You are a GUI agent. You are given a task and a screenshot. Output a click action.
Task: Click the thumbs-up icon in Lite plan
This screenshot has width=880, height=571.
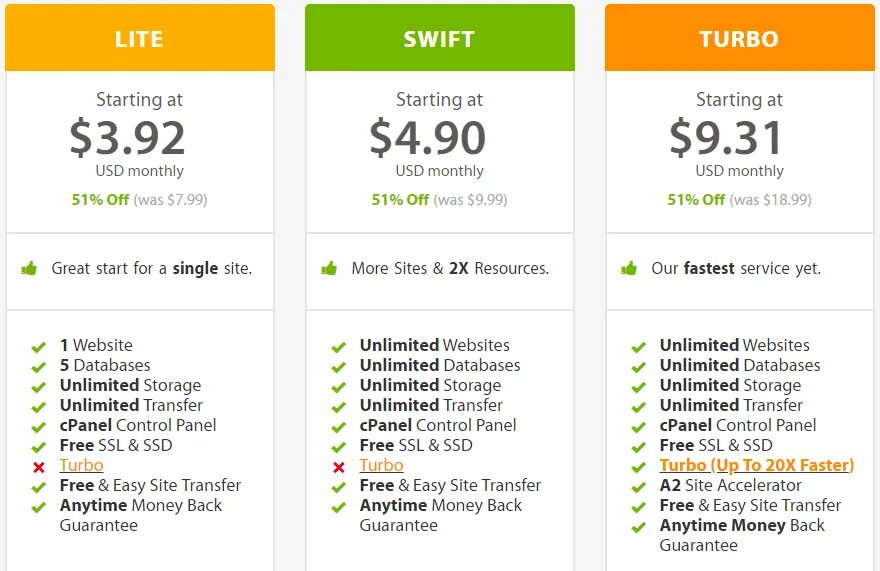29,269
